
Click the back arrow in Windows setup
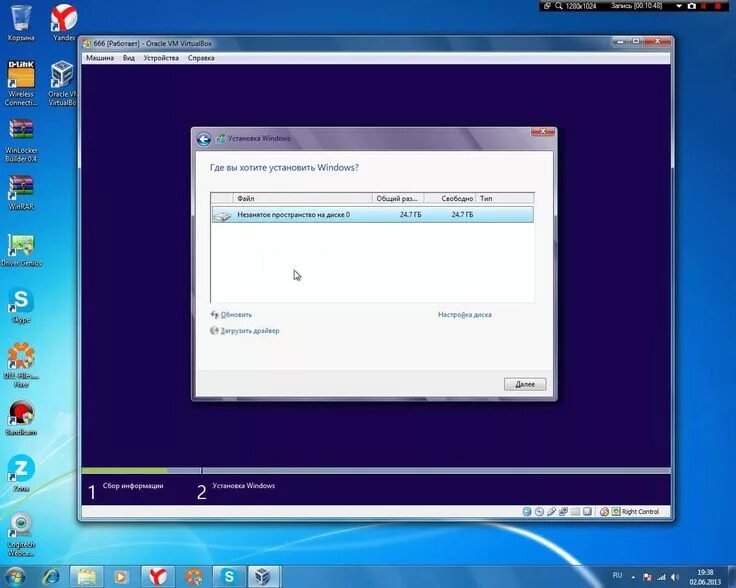(x=204, y=139)
